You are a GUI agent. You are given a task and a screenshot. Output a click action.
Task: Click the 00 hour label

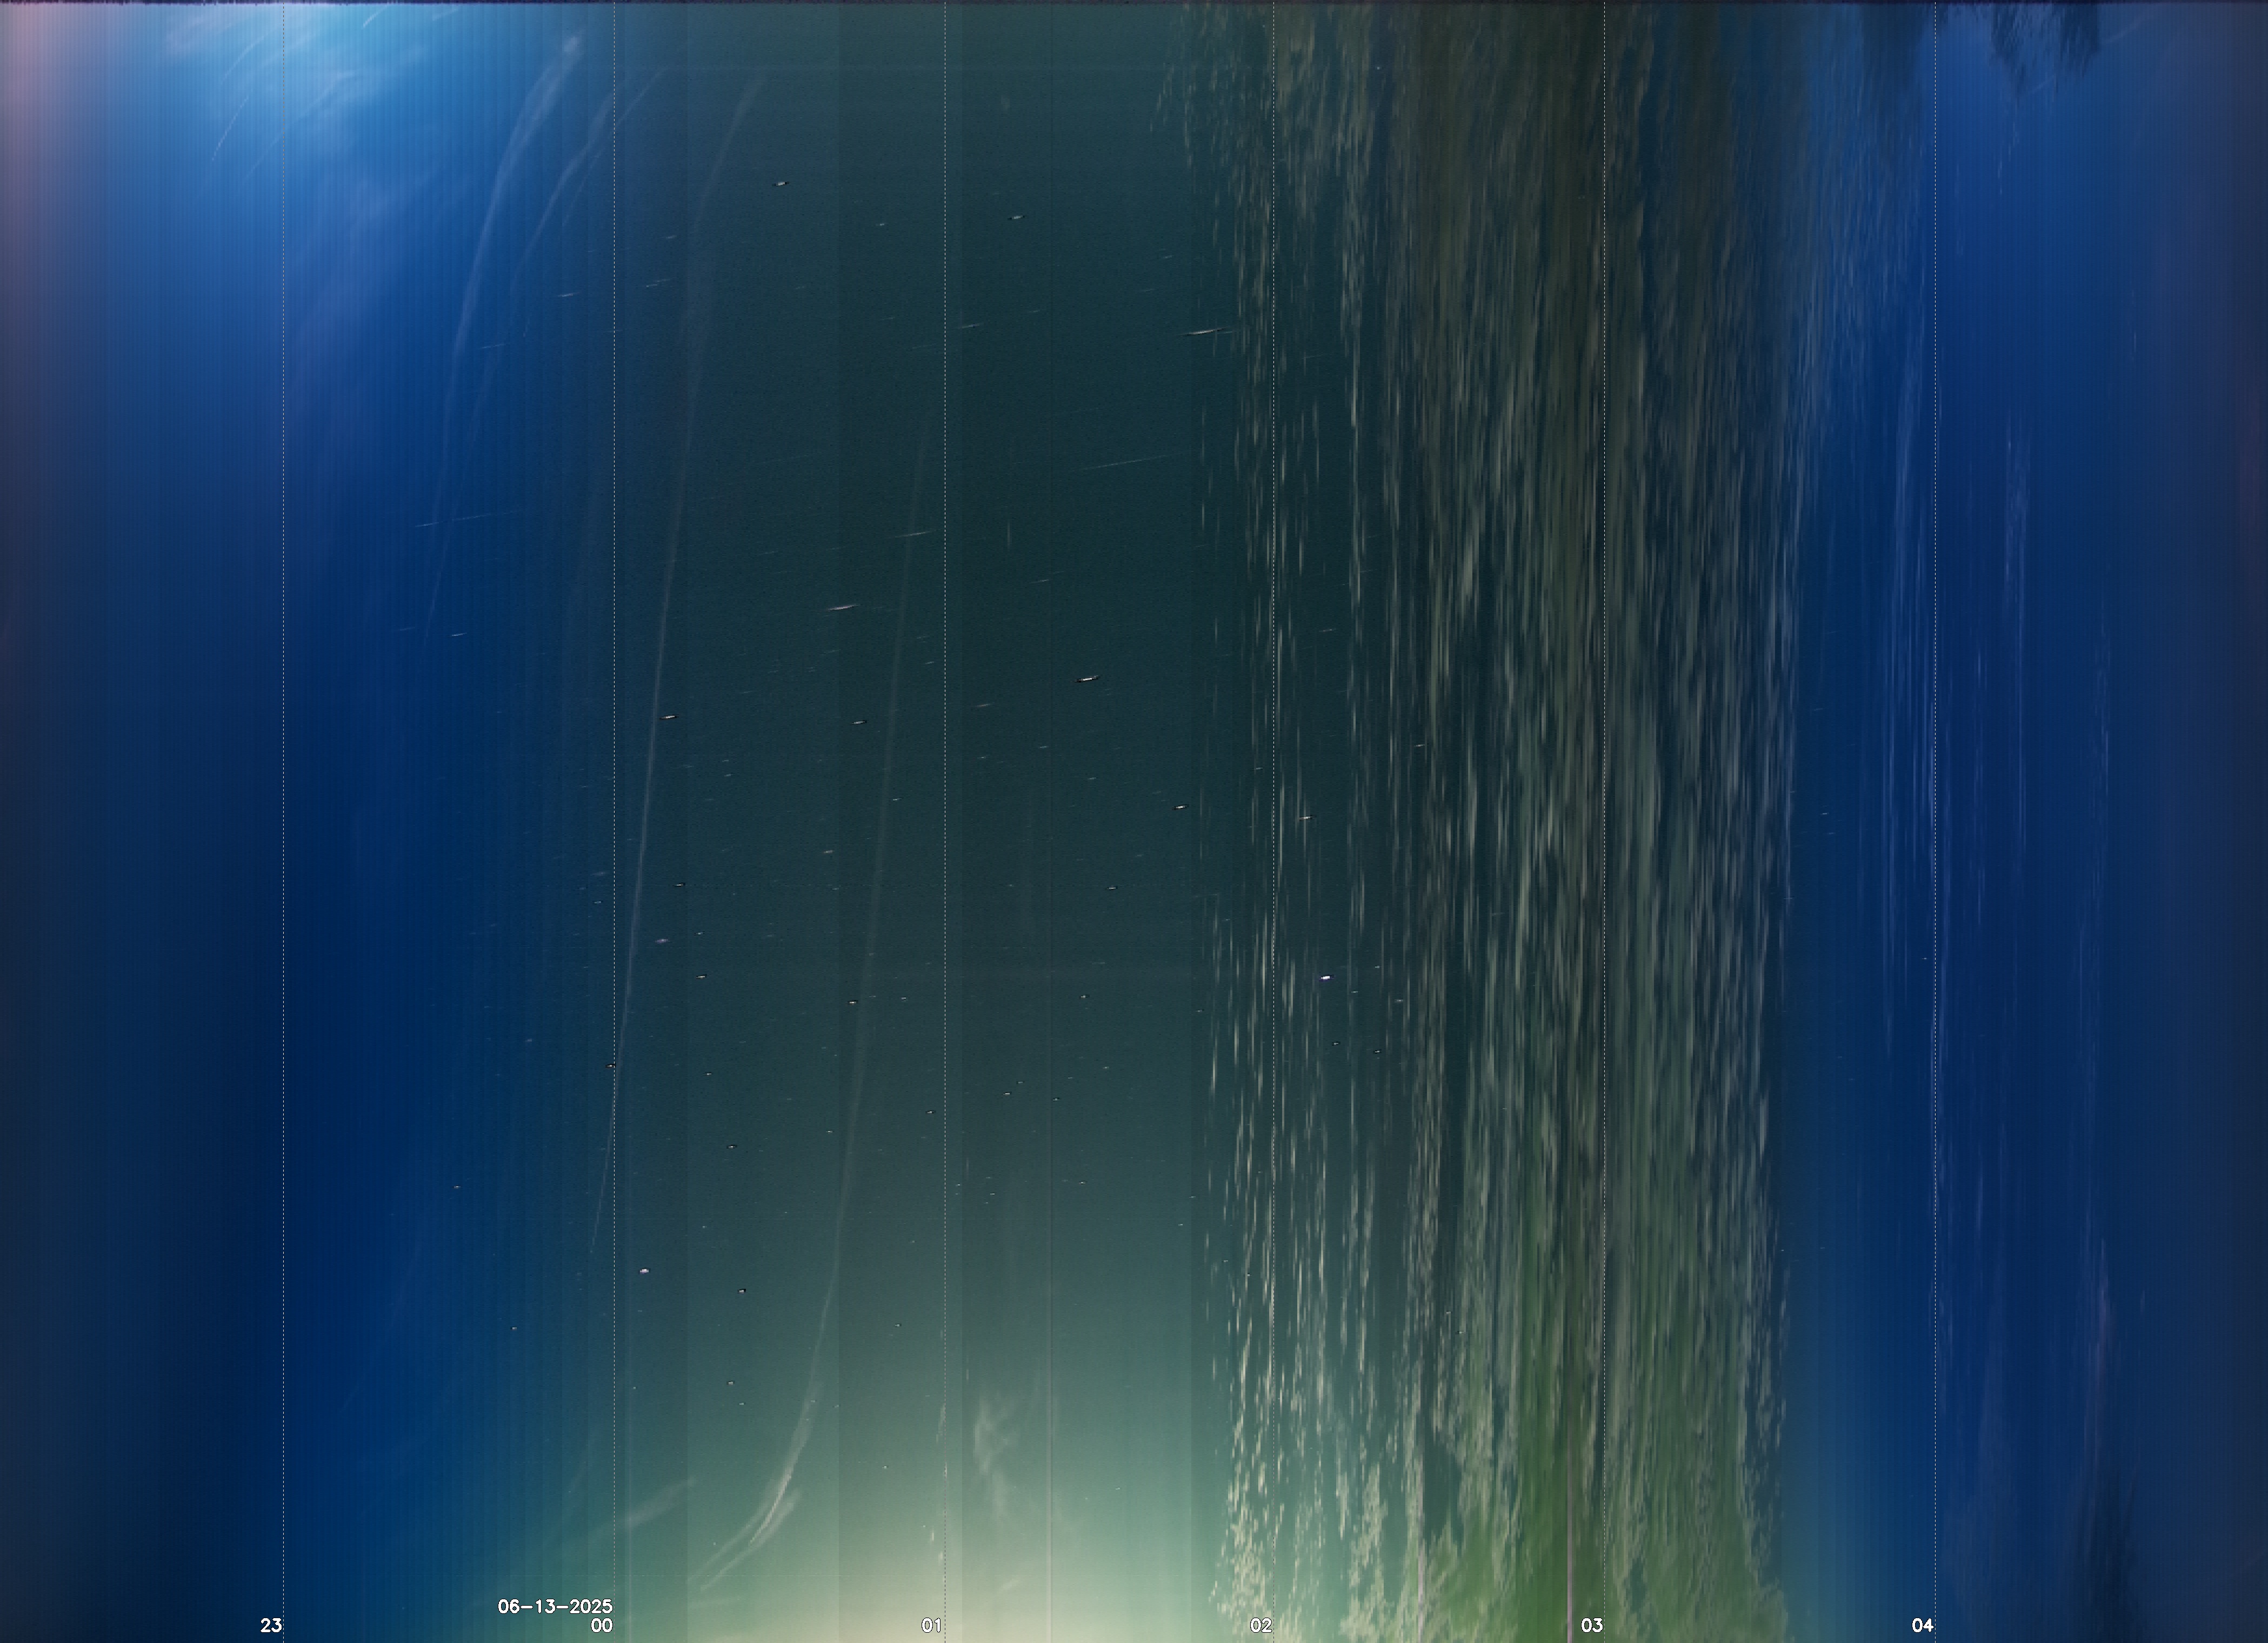click(x=601, y=1625)
